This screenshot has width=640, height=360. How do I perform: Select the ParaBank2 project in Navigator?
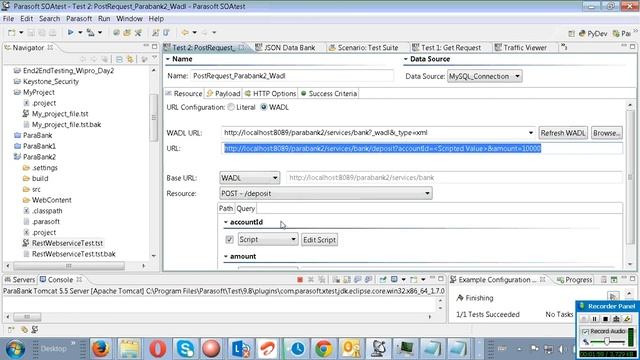39,157
